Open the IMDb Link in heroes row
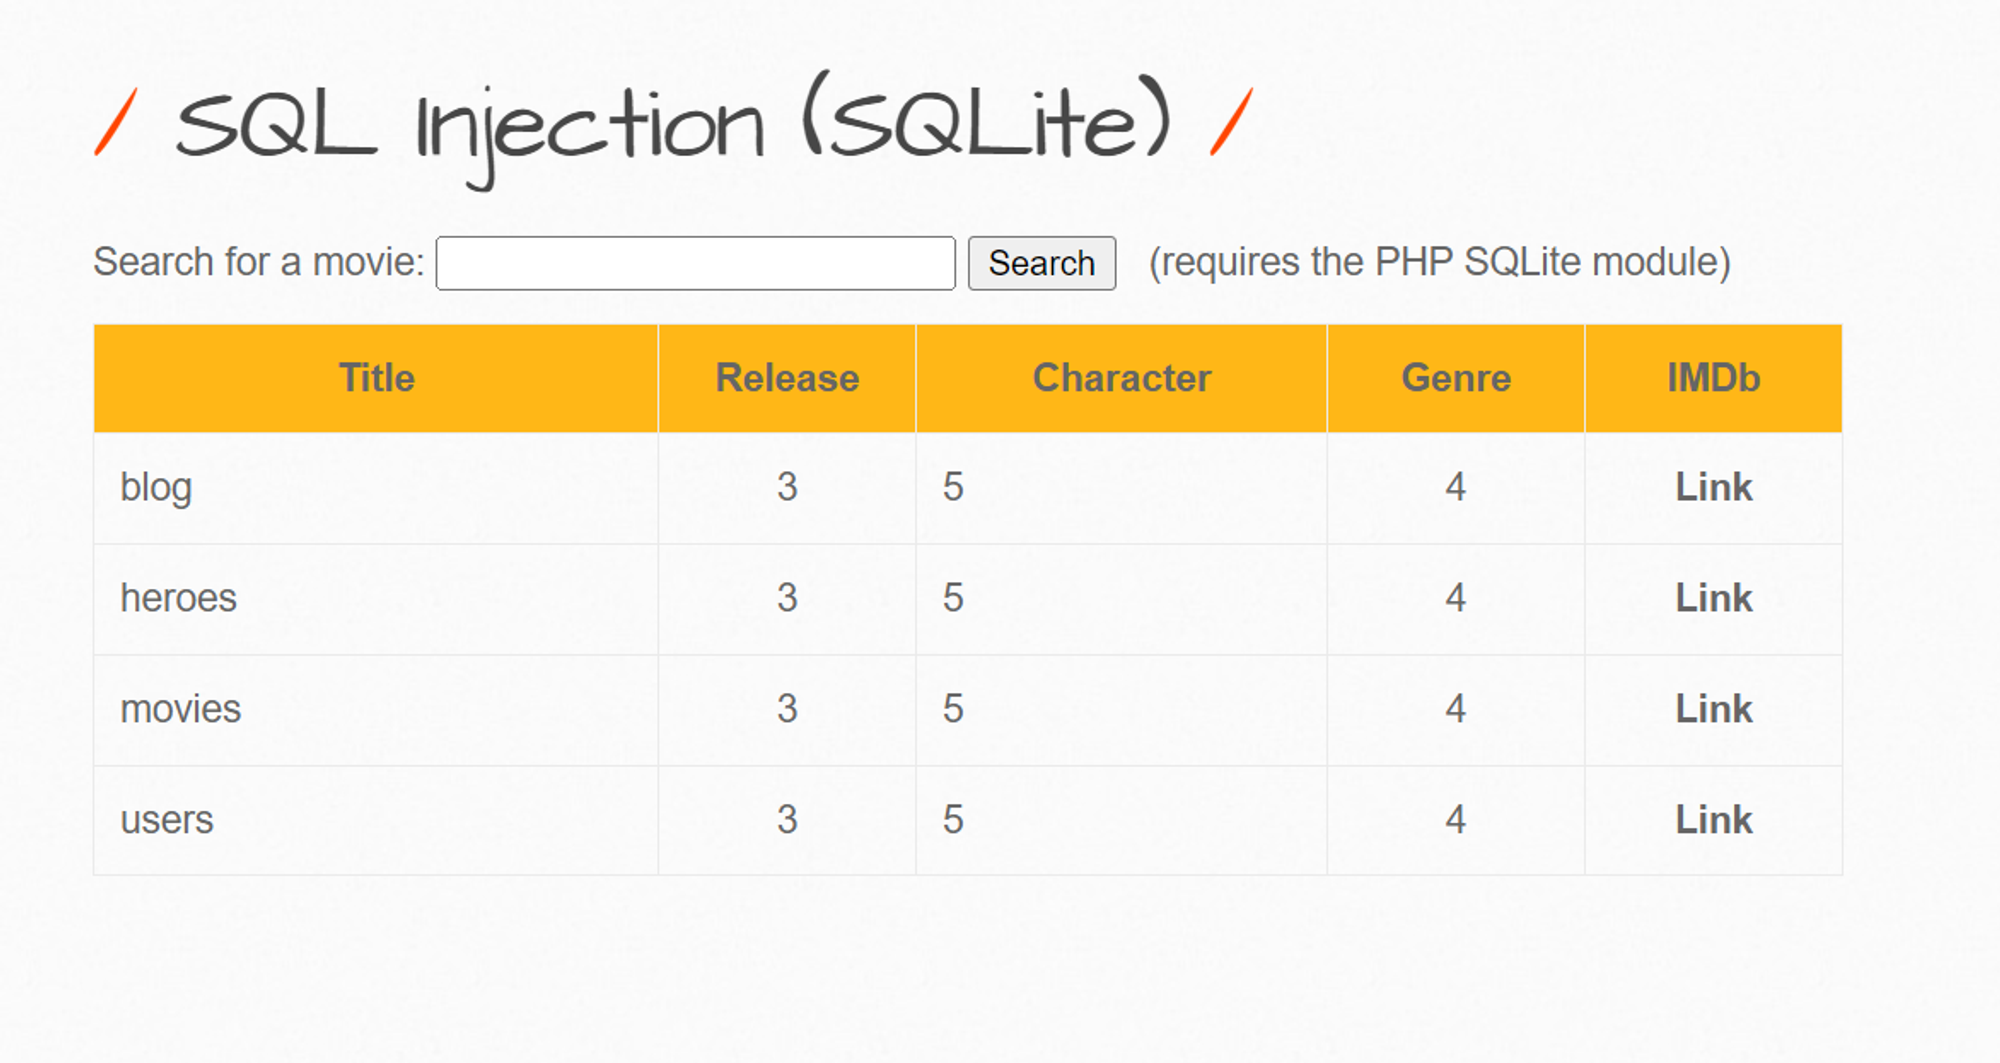 [x=1714, y=598]
